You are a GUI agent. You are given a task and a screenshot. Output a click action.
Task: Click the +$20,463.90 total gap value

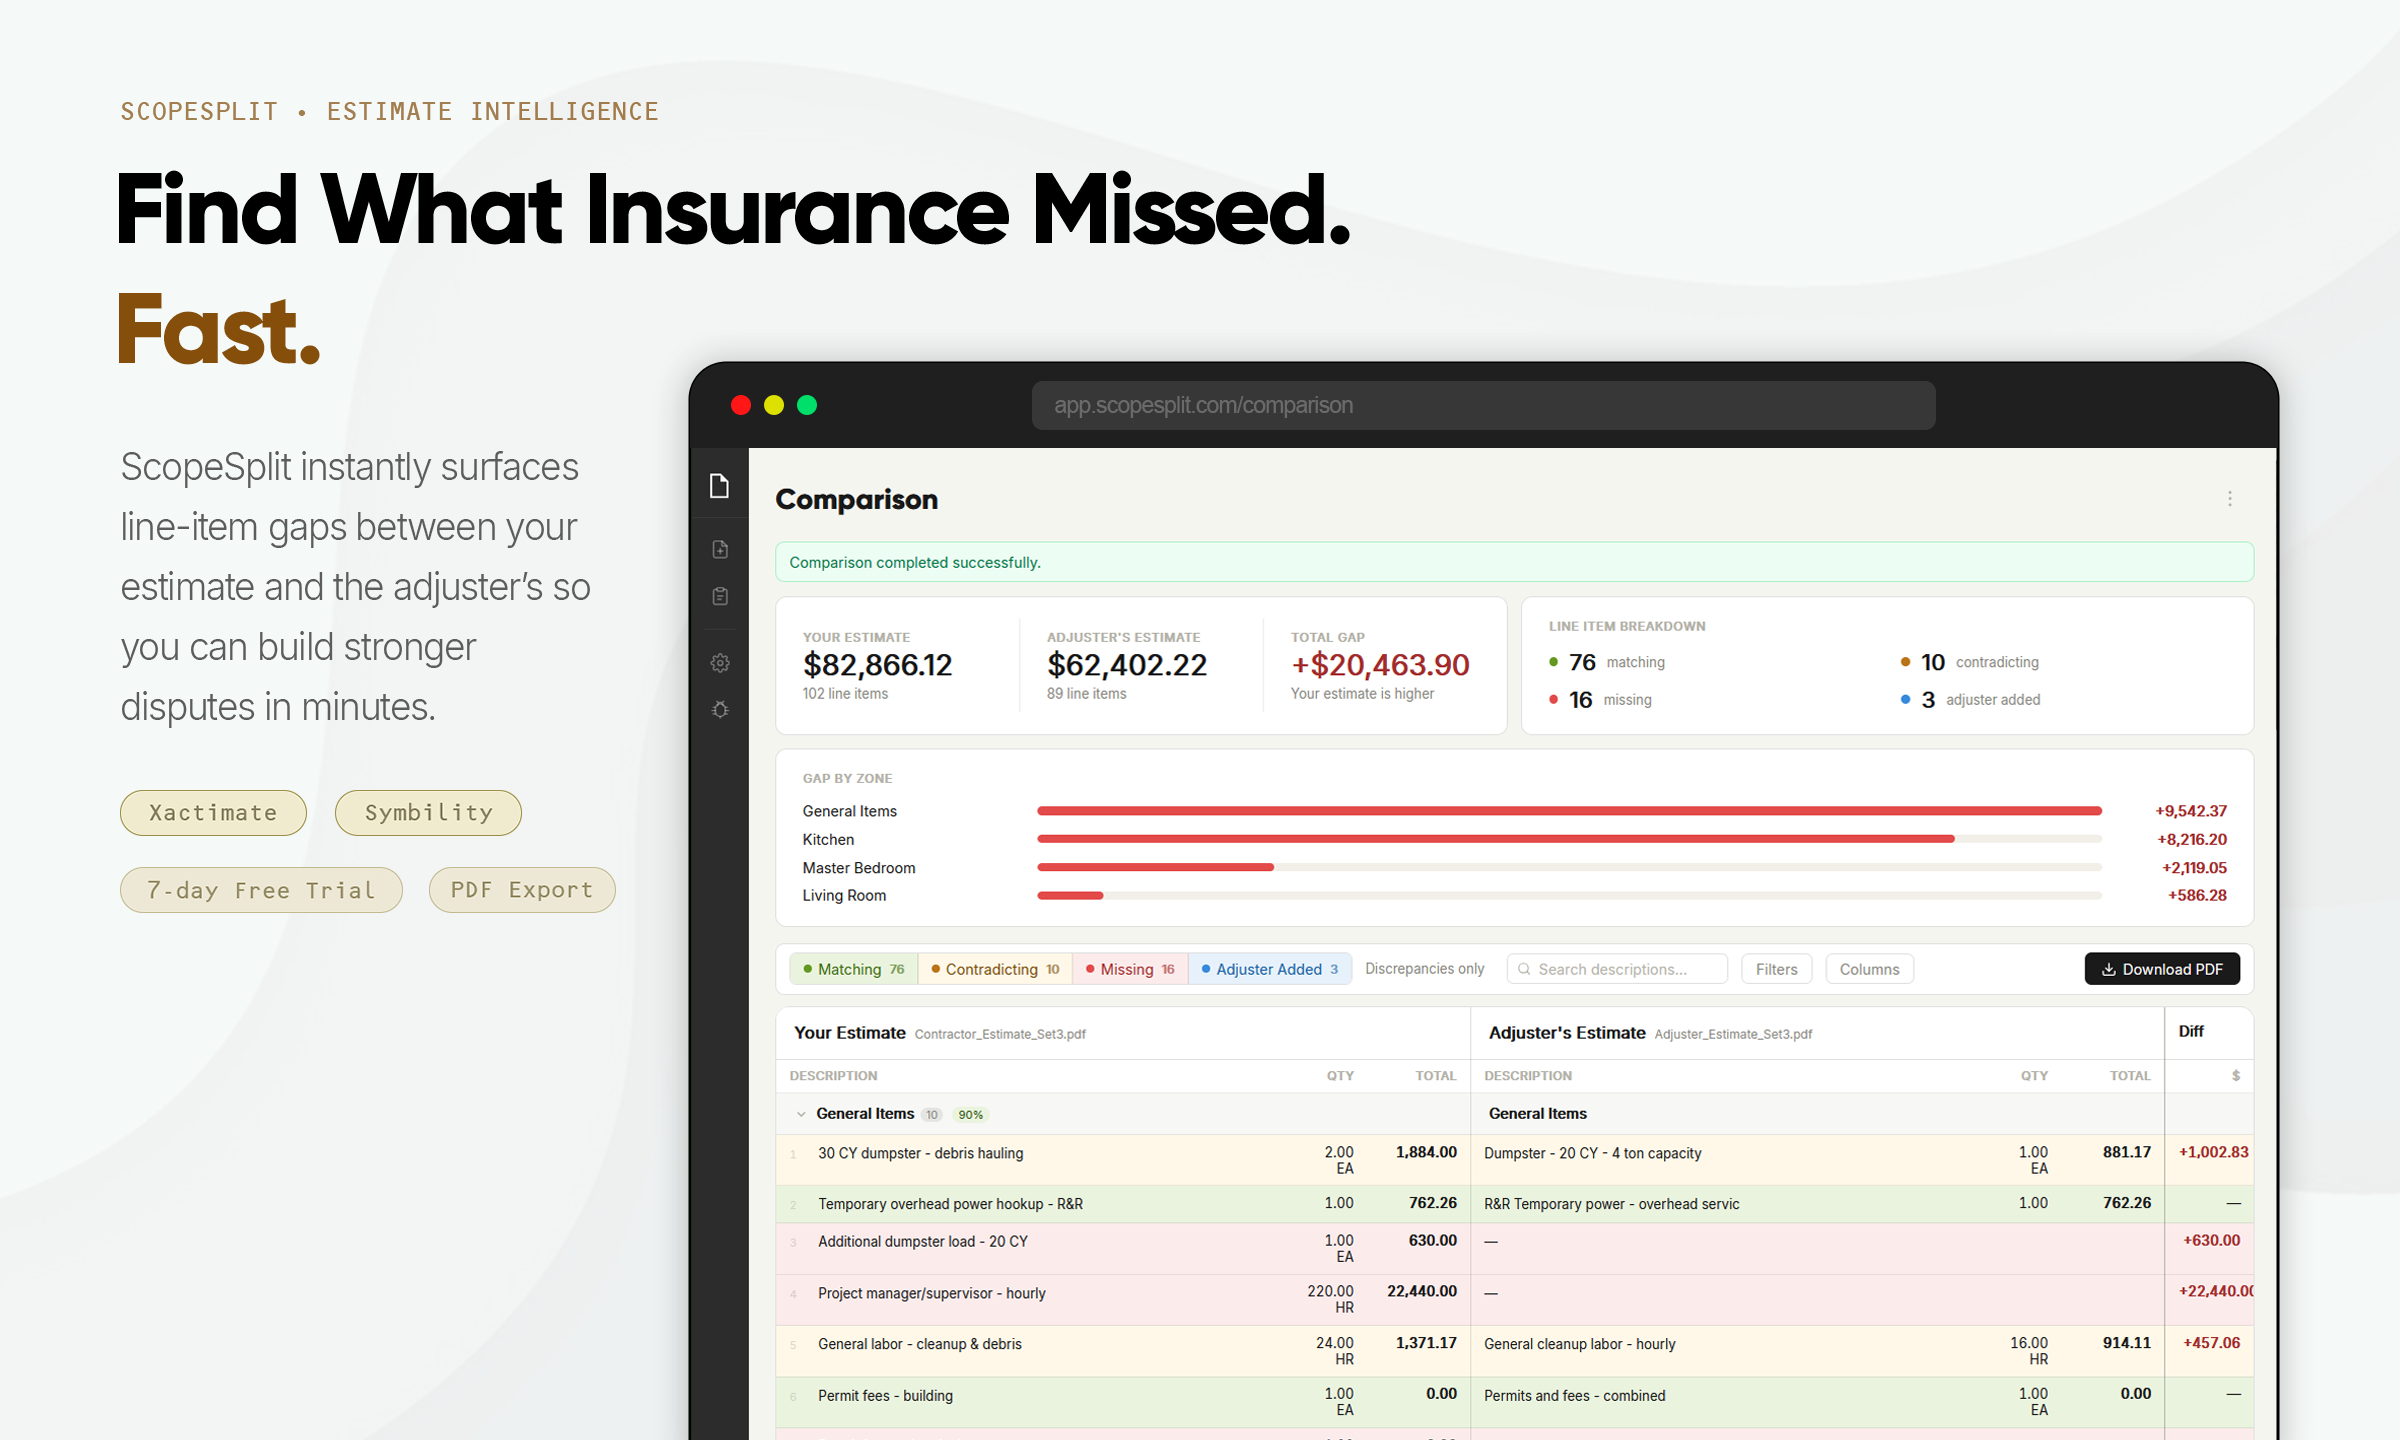[1379, 665]
